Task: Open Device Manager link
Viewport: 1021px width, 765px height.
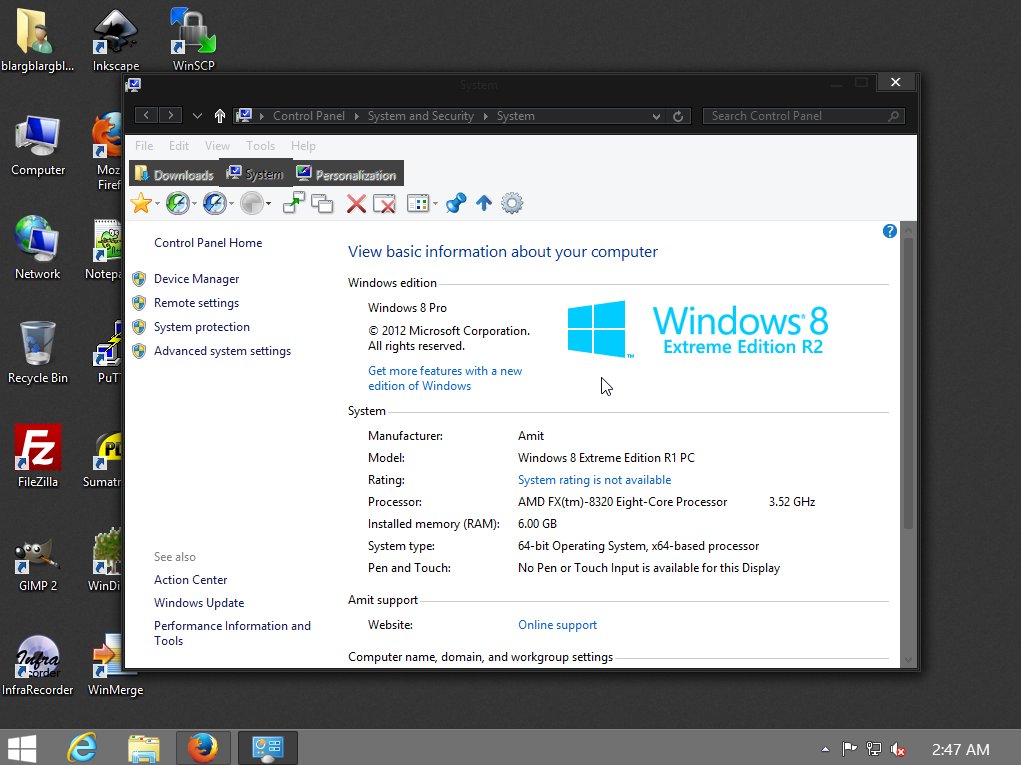Action: (196, 279)
